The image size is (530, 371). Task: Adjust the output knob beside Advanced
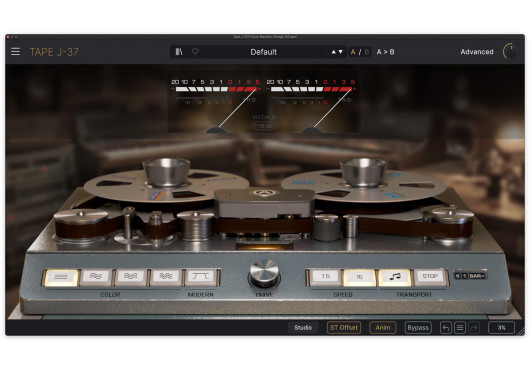(510, 52)
